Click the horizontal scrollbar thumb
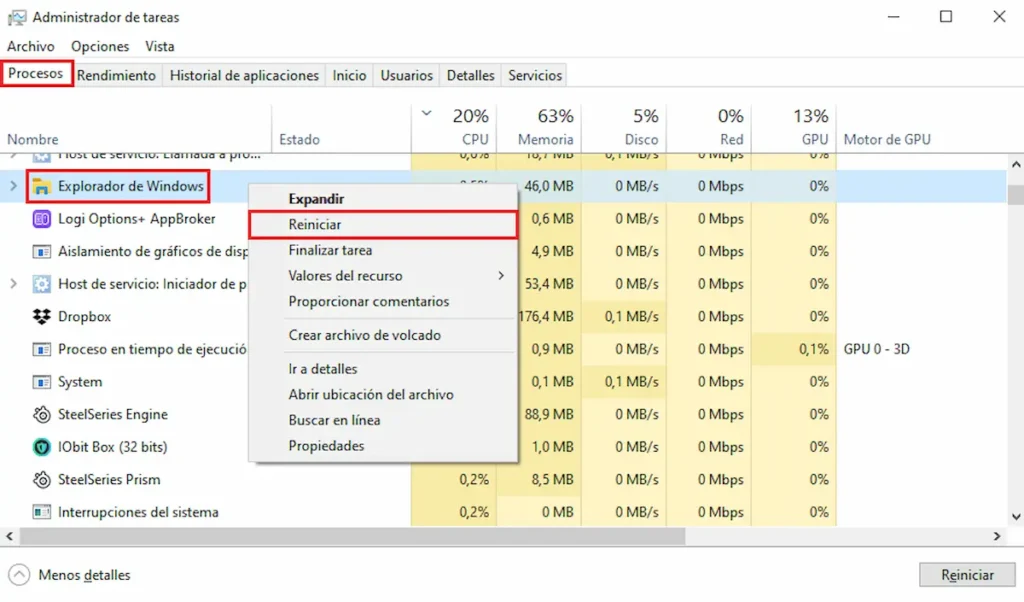Image resolution: width=1024 pixels, height=602 pixels. click(x=353, y=536)
